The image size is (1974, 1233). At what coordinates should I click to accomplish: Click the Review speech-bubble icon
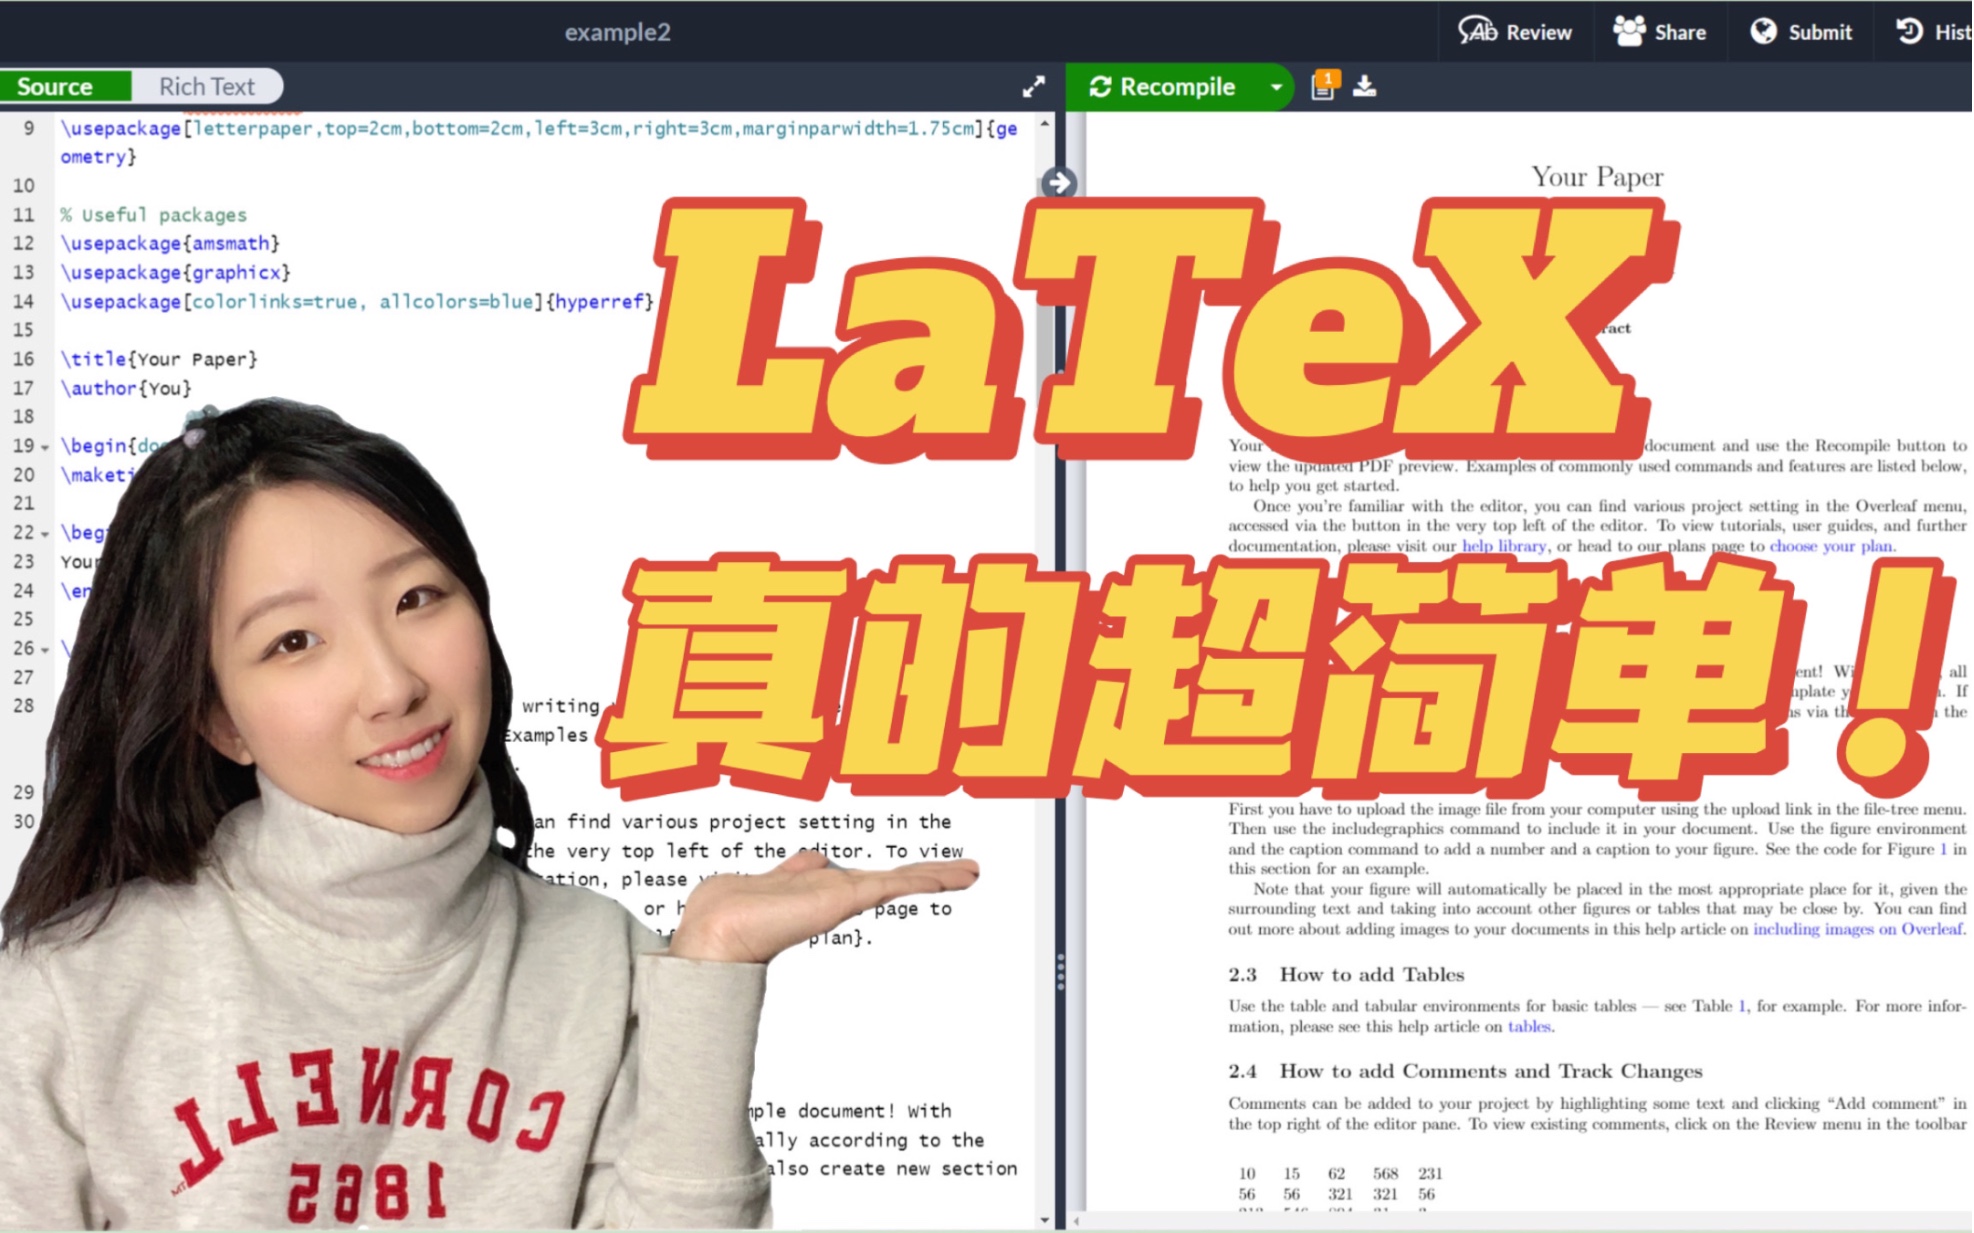(x=1477, y=31)
